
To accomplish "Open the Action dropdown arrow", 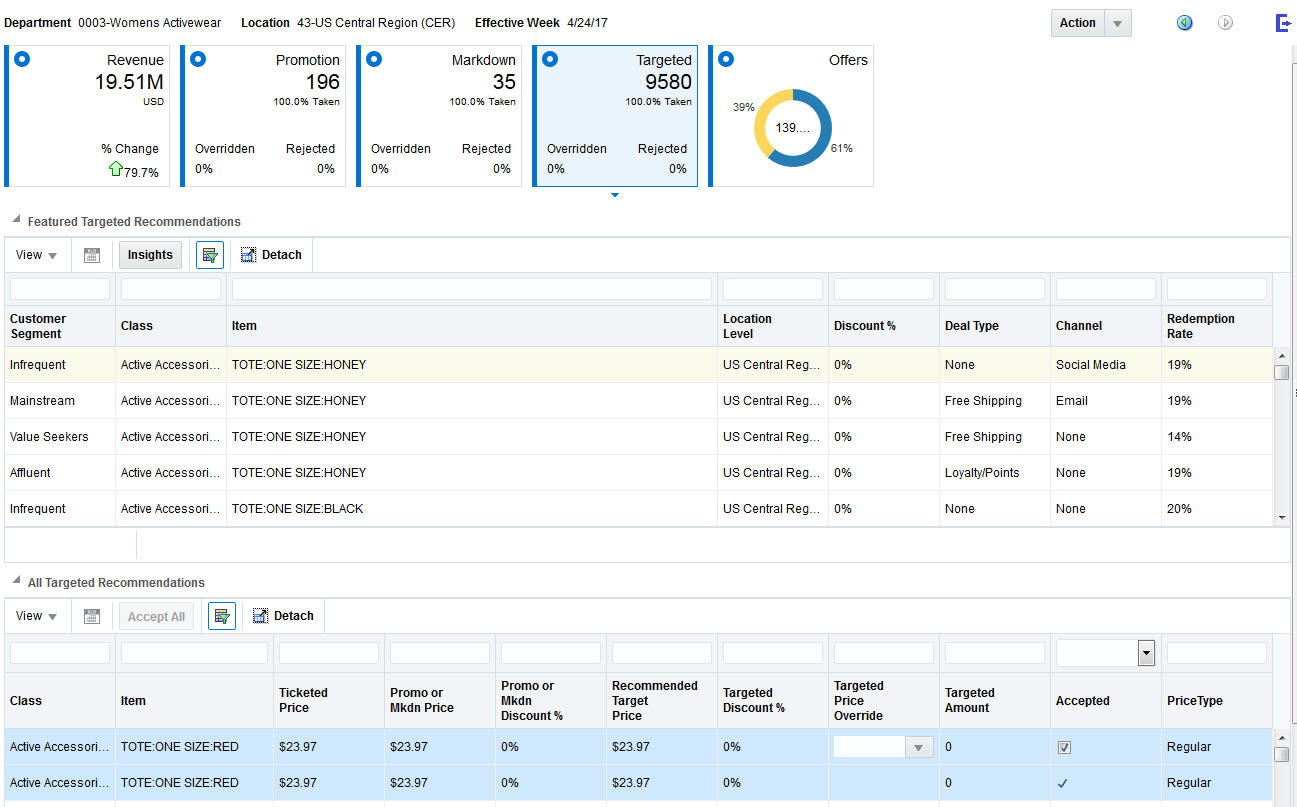I will [1118, 23].
